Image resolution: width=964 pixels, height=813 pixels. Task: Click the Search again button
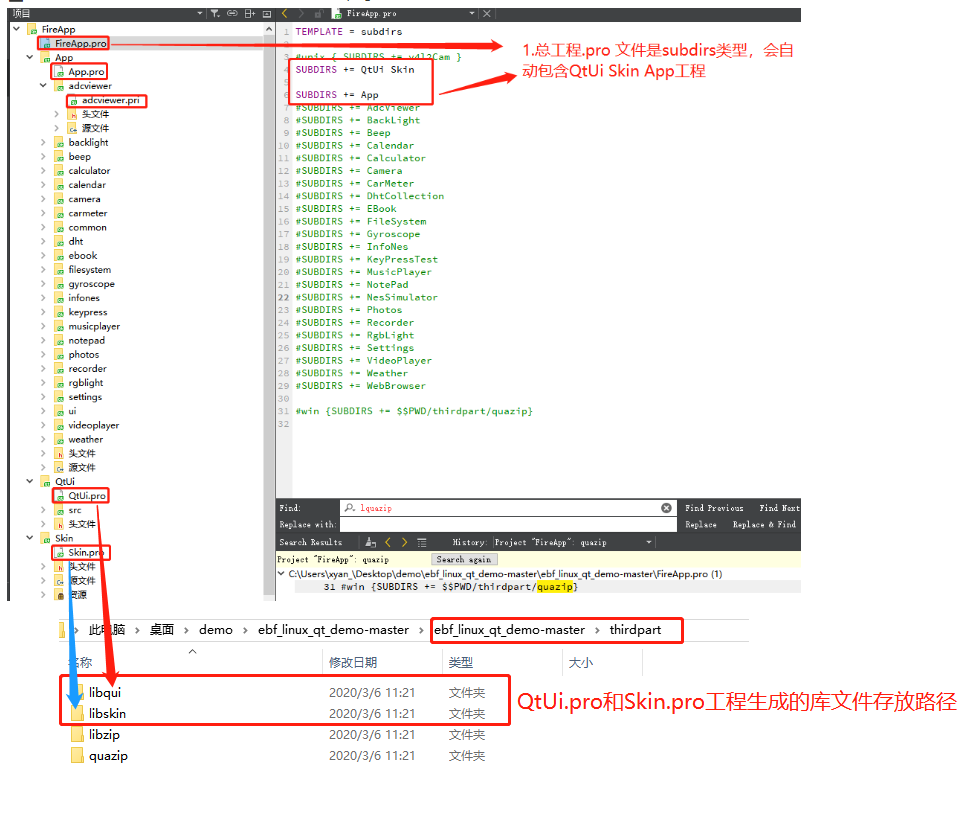[x=464, y=560]
